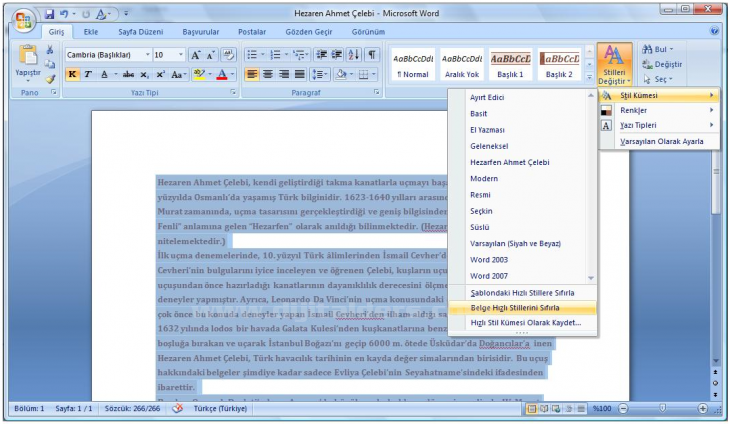Align text left
730x424 pixels.
252,74
